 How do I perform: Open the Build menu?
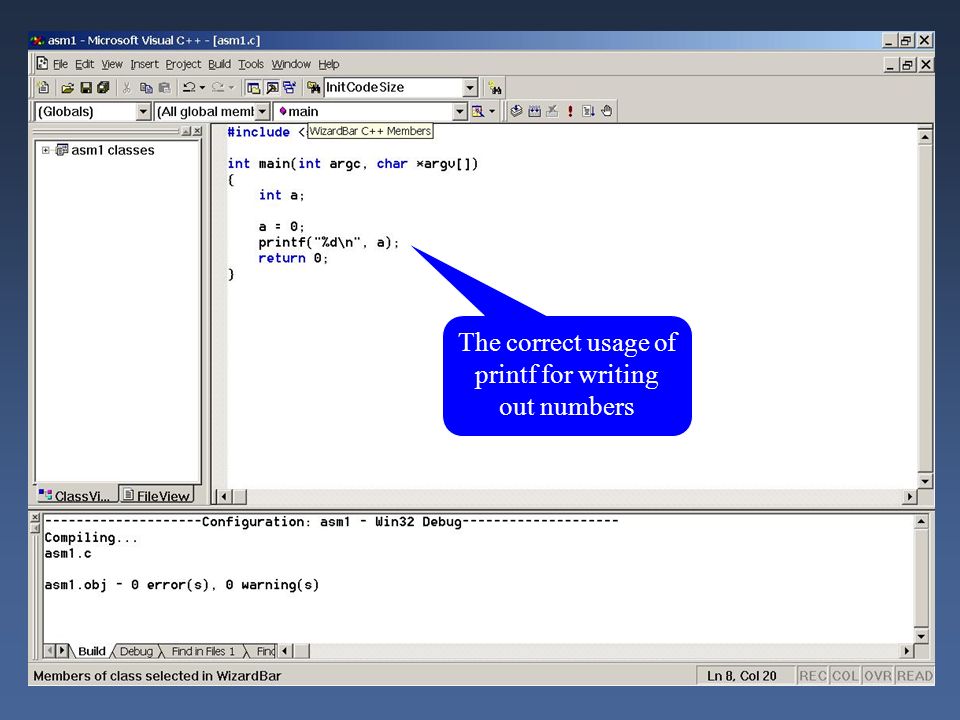(x=219, y=64)
